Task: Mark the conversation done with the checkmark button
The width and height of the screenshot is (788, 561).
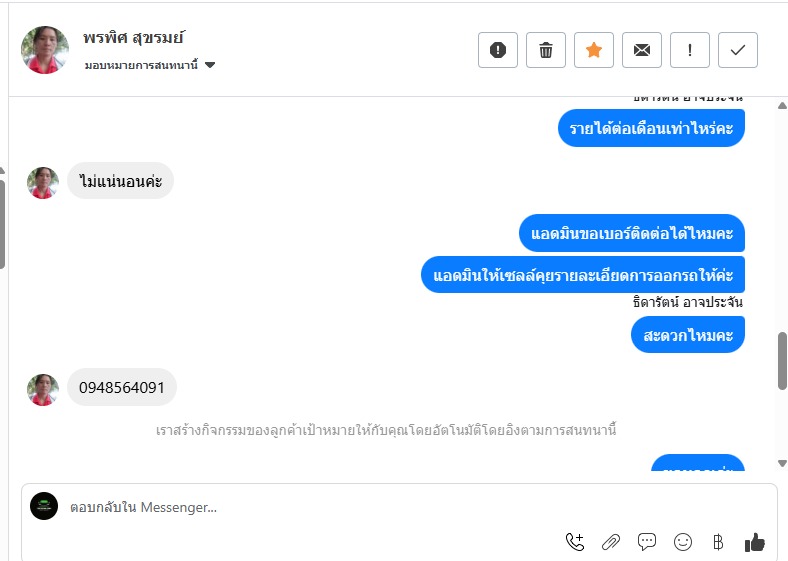Action: click(x=738, y=50)
